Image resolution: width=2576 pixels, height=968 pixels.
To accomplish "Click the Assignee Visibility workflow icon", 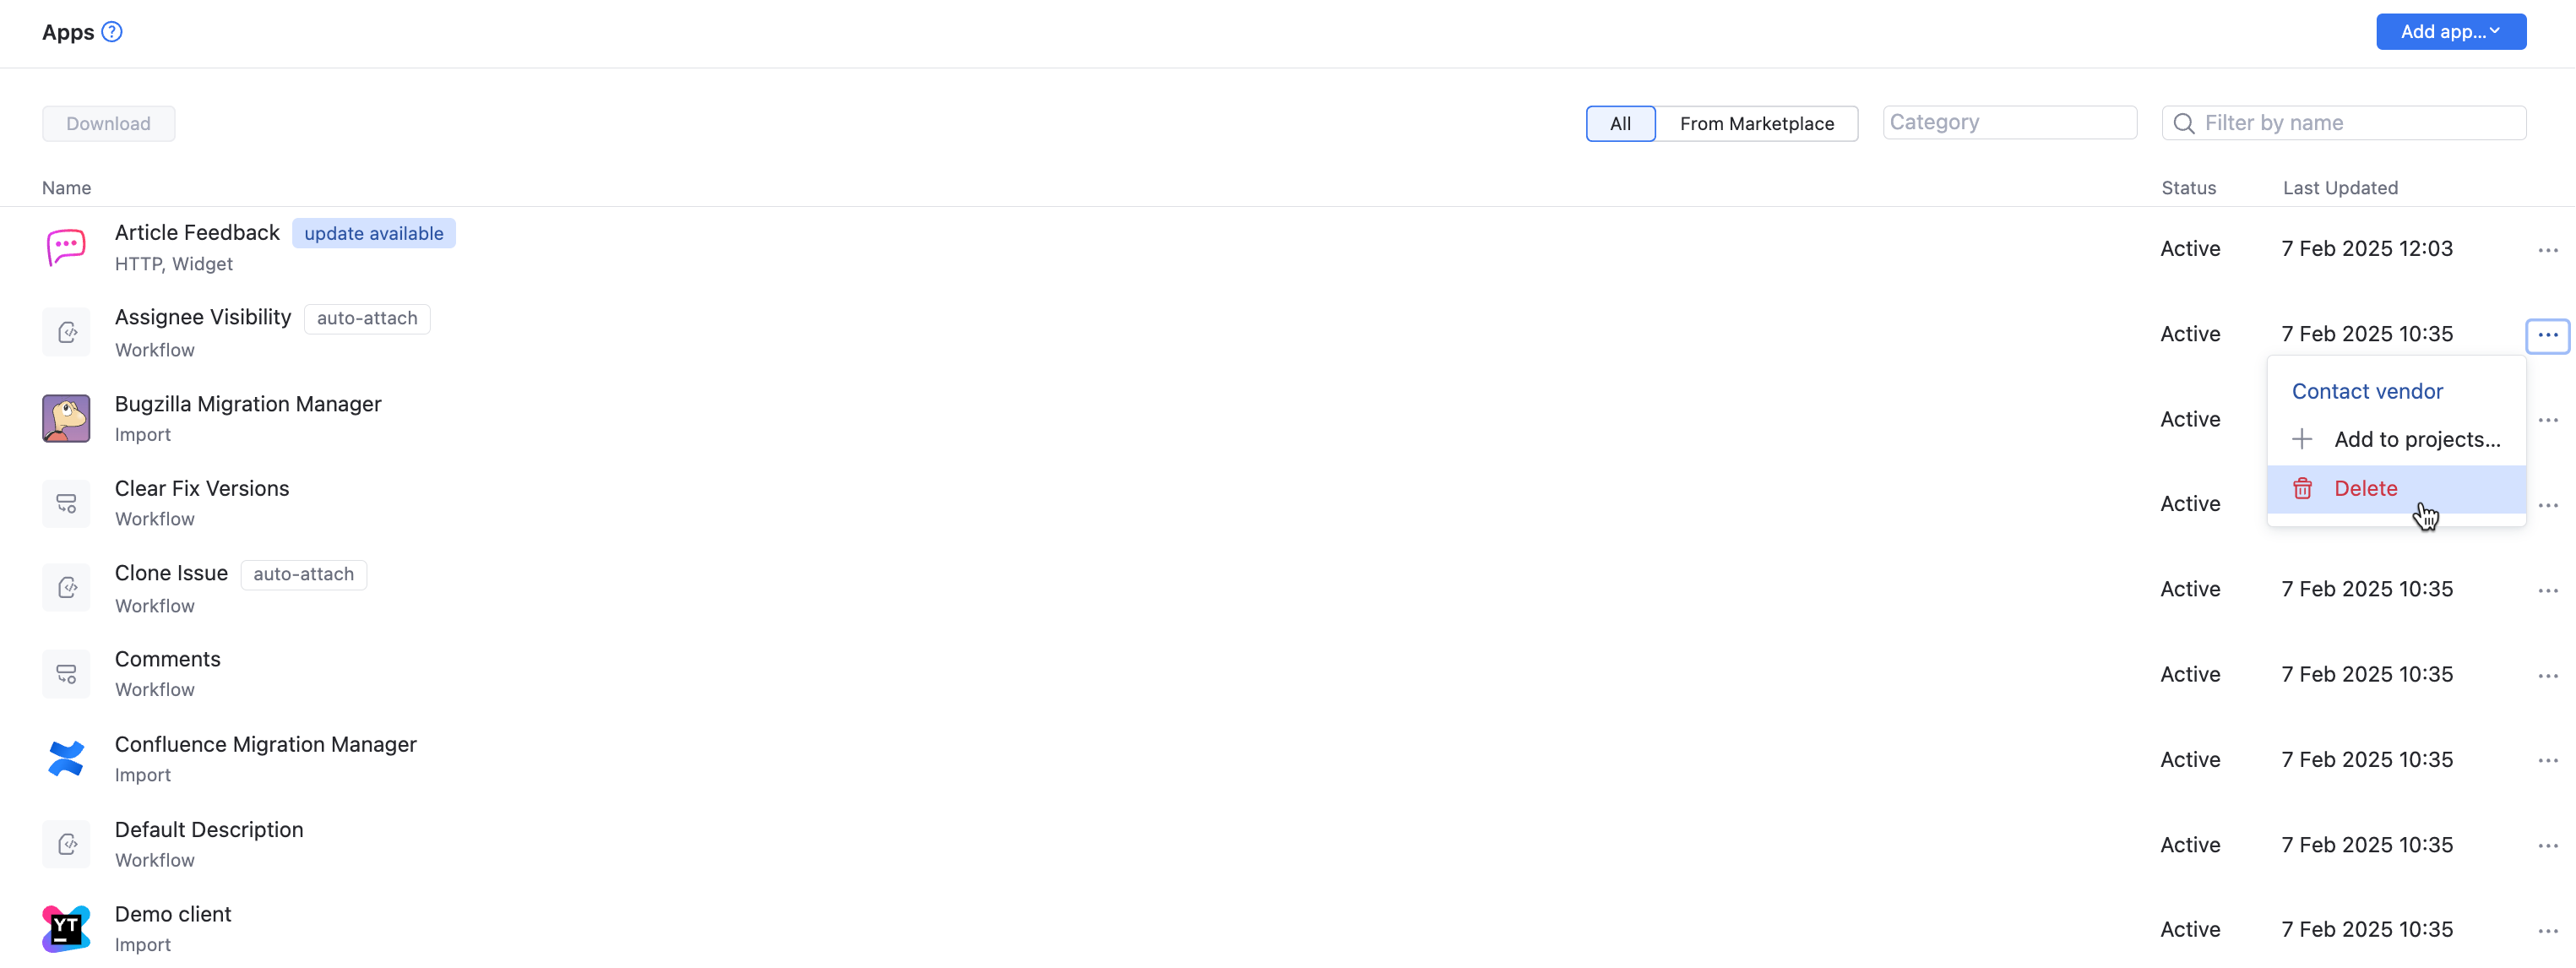I will tap(66, 333).
